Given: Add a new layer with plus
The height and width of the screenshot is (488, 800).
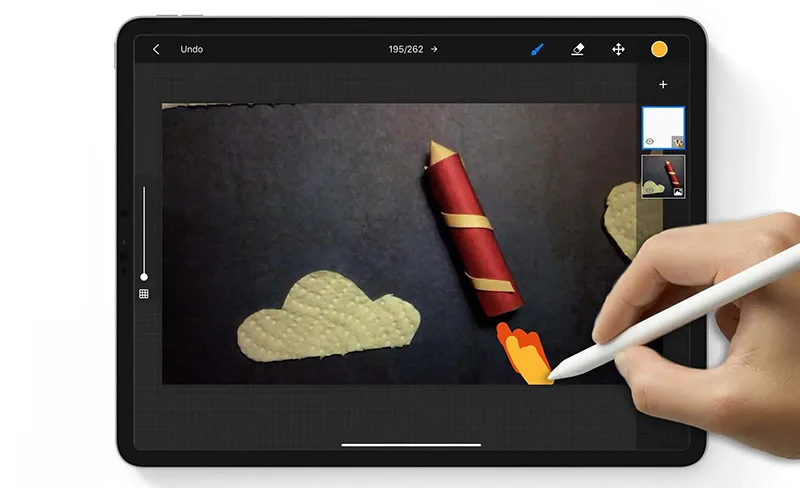Looking at the screenshot, I should [x=663, y=84].
